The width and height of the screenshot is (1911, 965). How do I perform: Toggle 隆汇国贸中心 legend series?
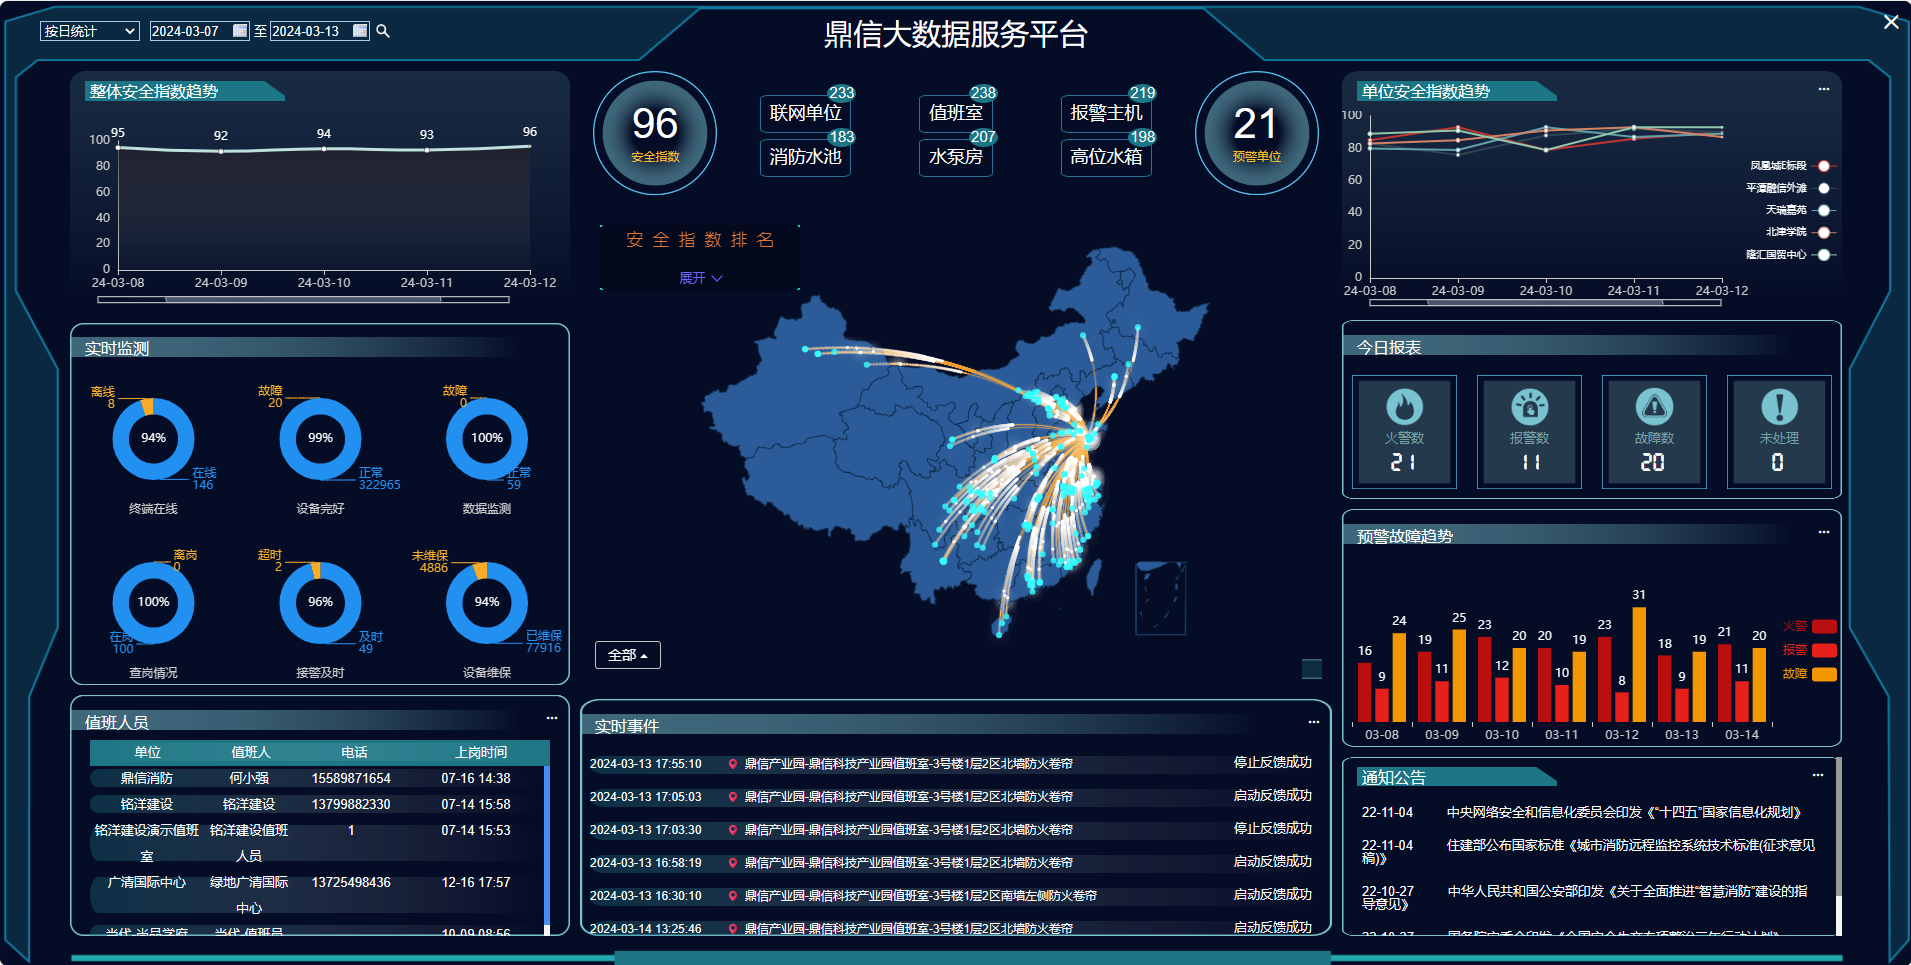click(1823, 255)
